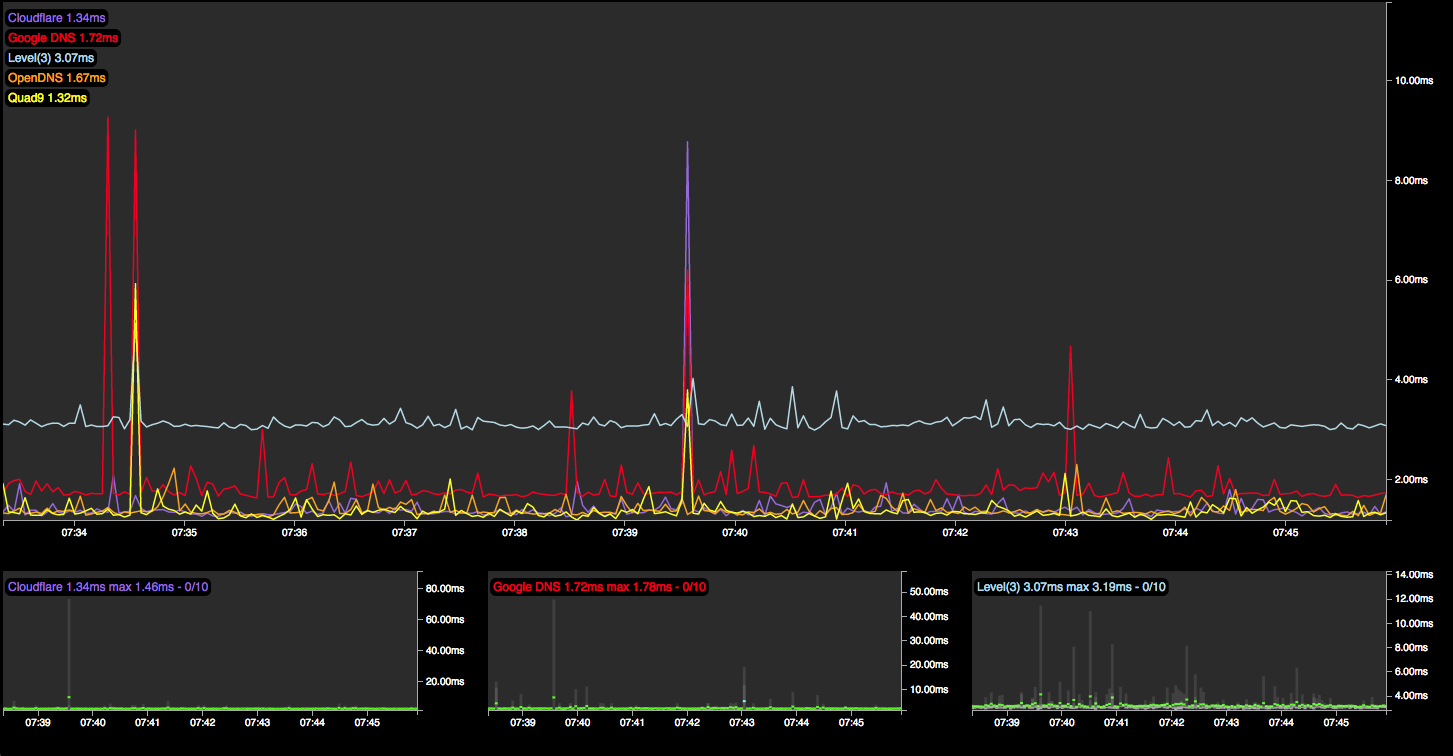Select the 07:42 time label on main chart
Image resolution: width=1453 pixels, height=756 pixels.
[955, 534]
